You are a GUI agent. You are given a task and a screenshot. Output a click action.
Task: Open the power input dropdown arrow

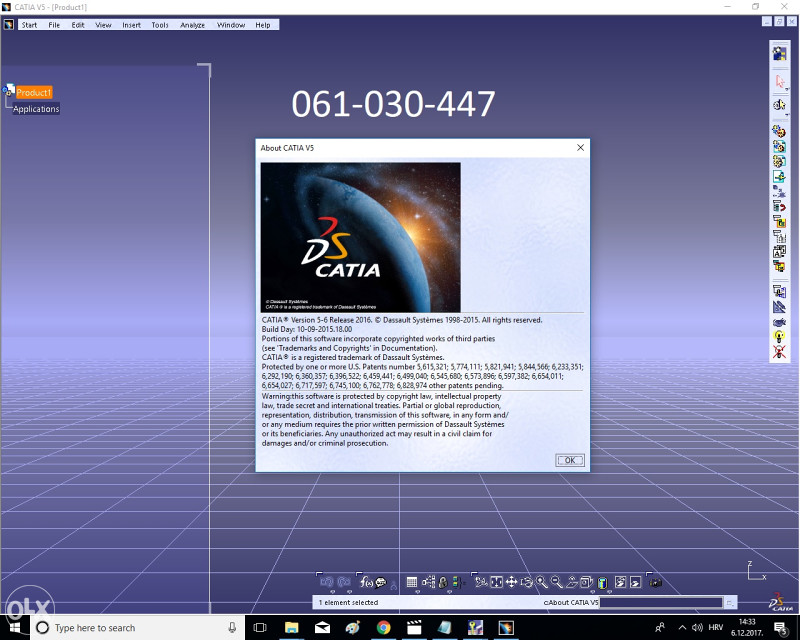pos(730,603)
